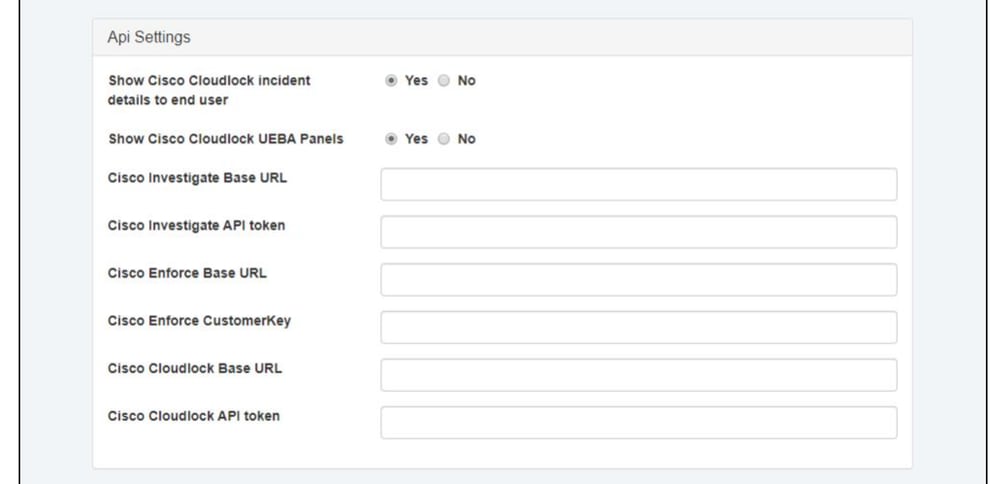This screenshot has height=484, width=999.
Task: Click the 'Cisco Cloudlock Base URL' label text
Action: click(x=195, y=368)
